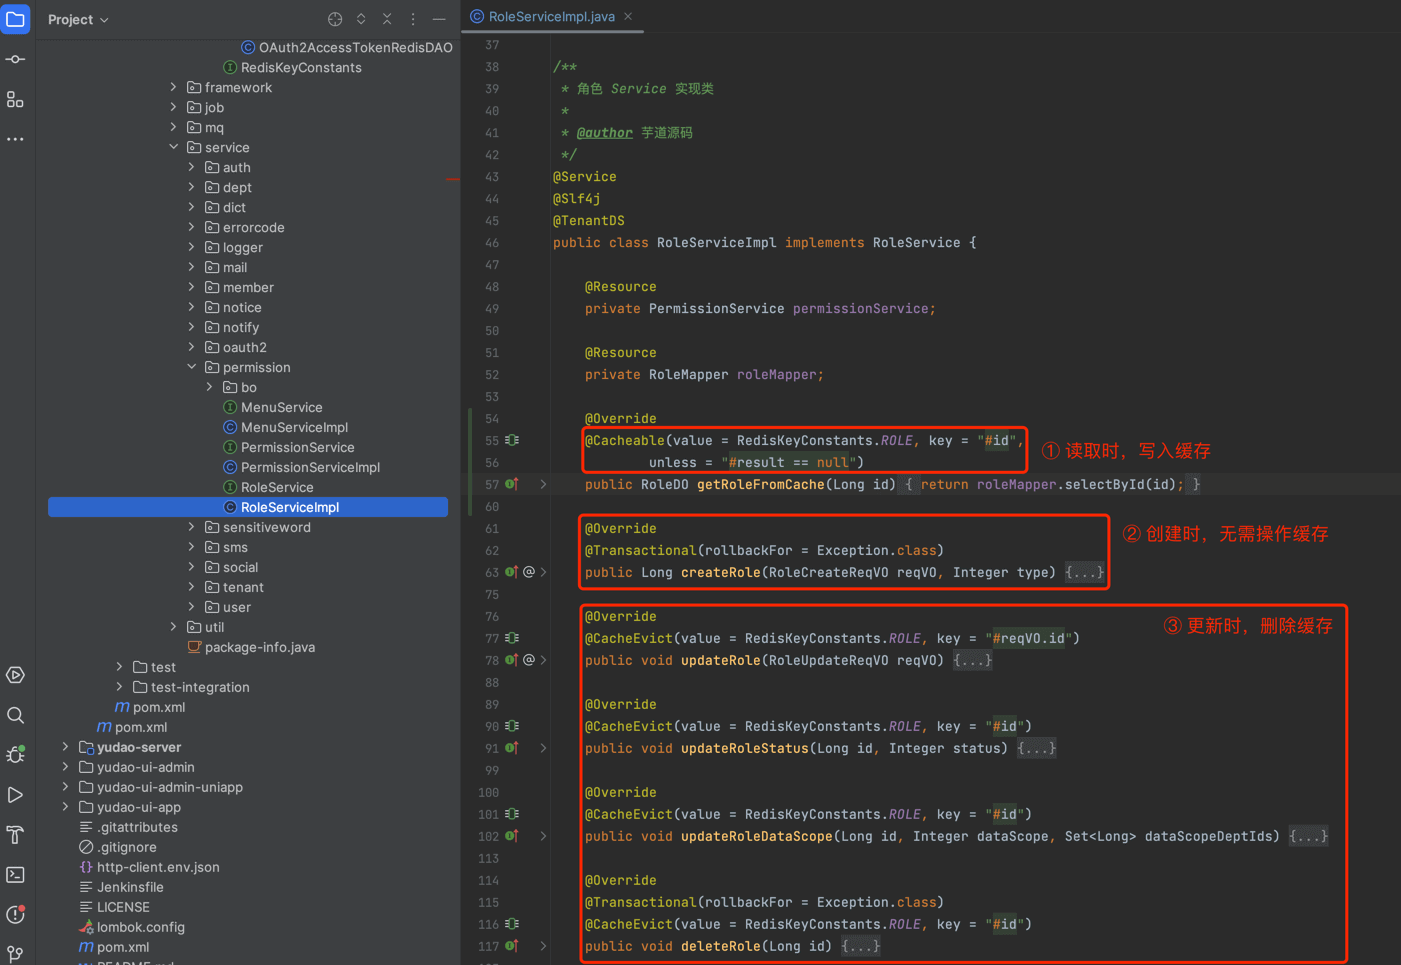Open the Services tool window
This screenshot has width=1401, height=965.
[15, 675]
